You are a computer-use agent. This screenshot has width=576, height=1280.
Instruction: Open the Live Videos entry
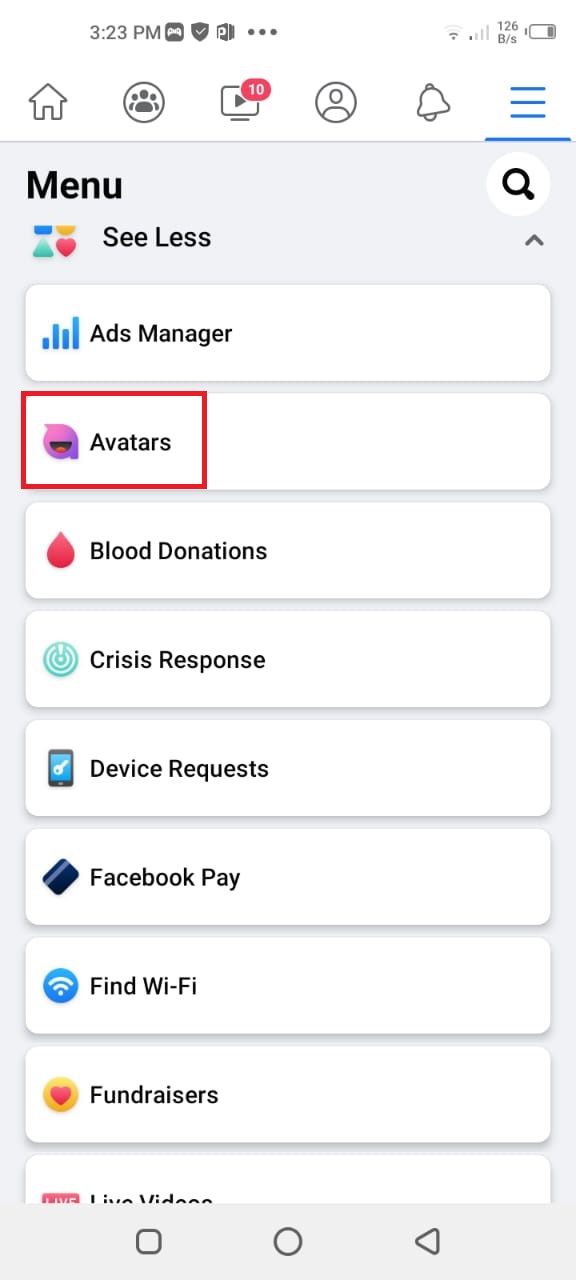point(288,1180)
